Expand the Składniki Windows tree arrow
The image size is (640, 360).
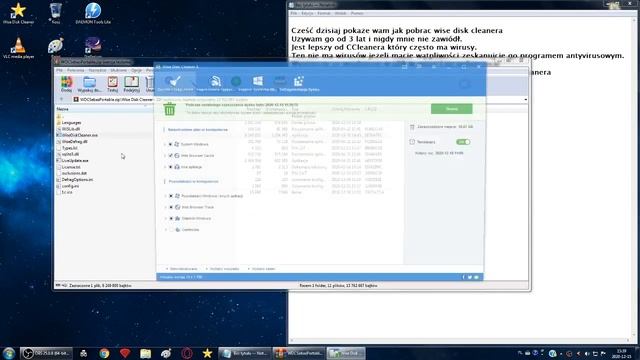(x=165, y=219)
